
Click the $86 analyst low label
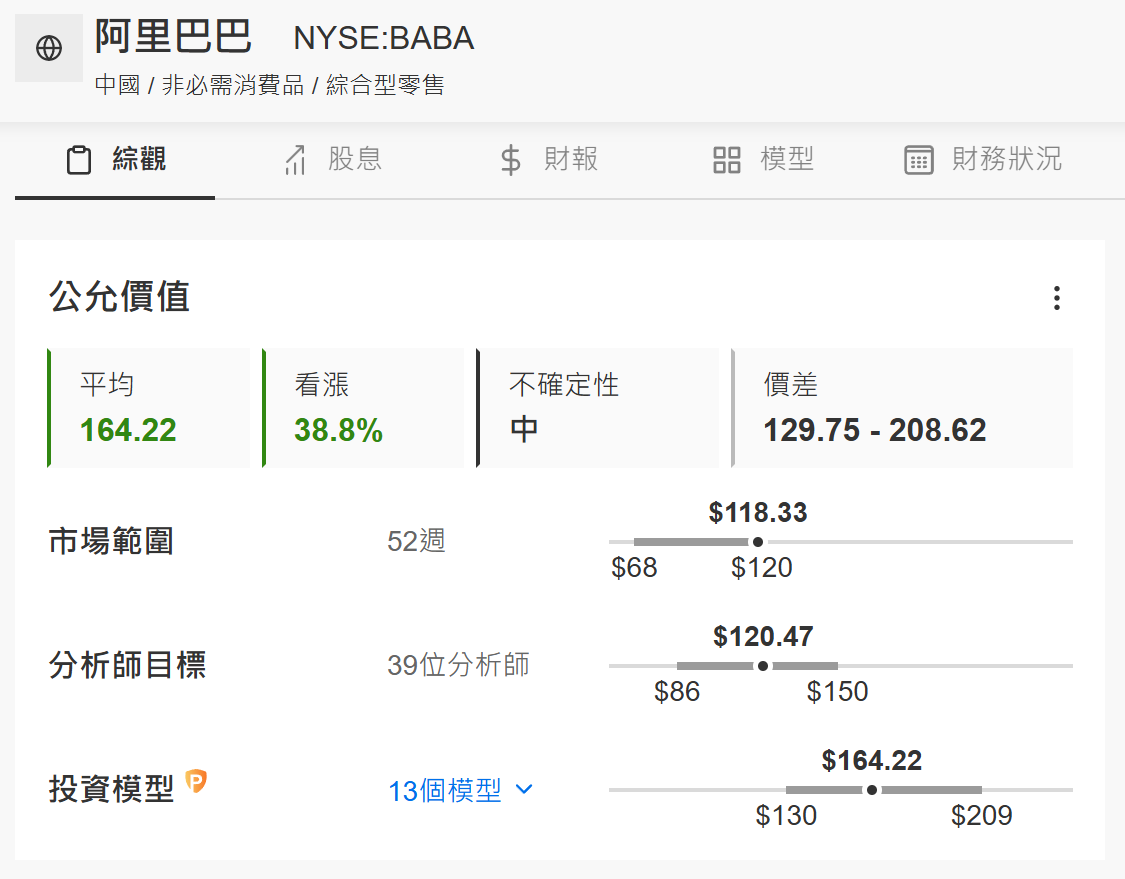pos(677,692)
